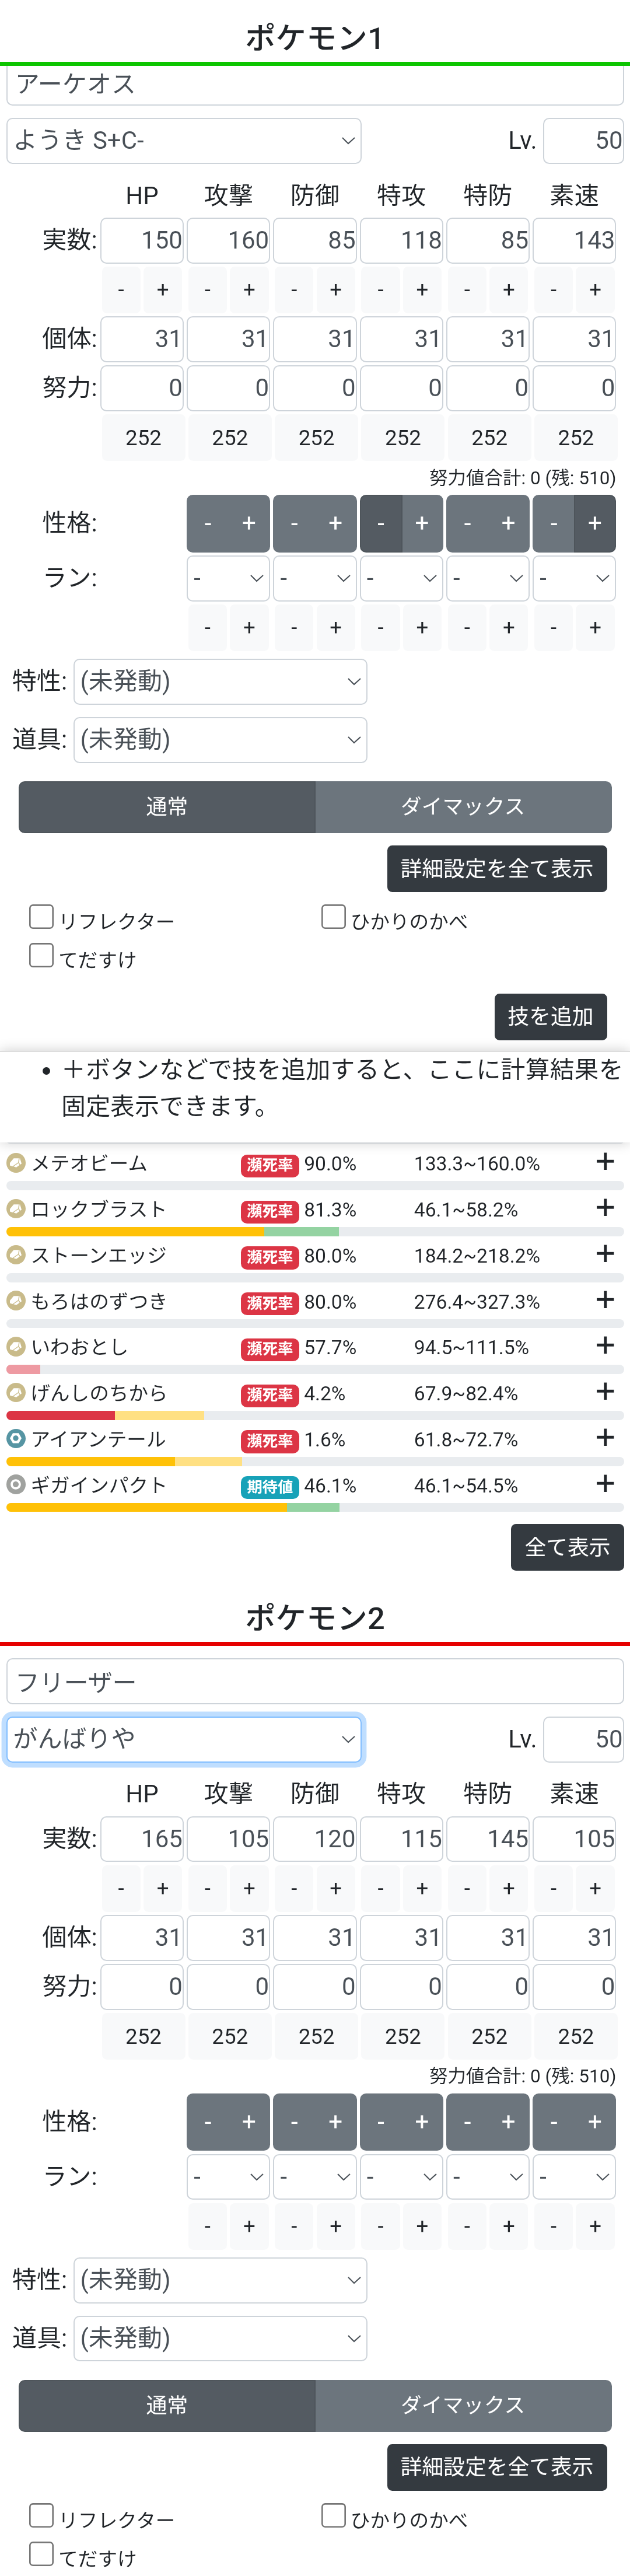The height and width of the screenshot is (2576, 630).
Task: Open Pokemon 1 特性 dropdown
Action: pos(220,682)
